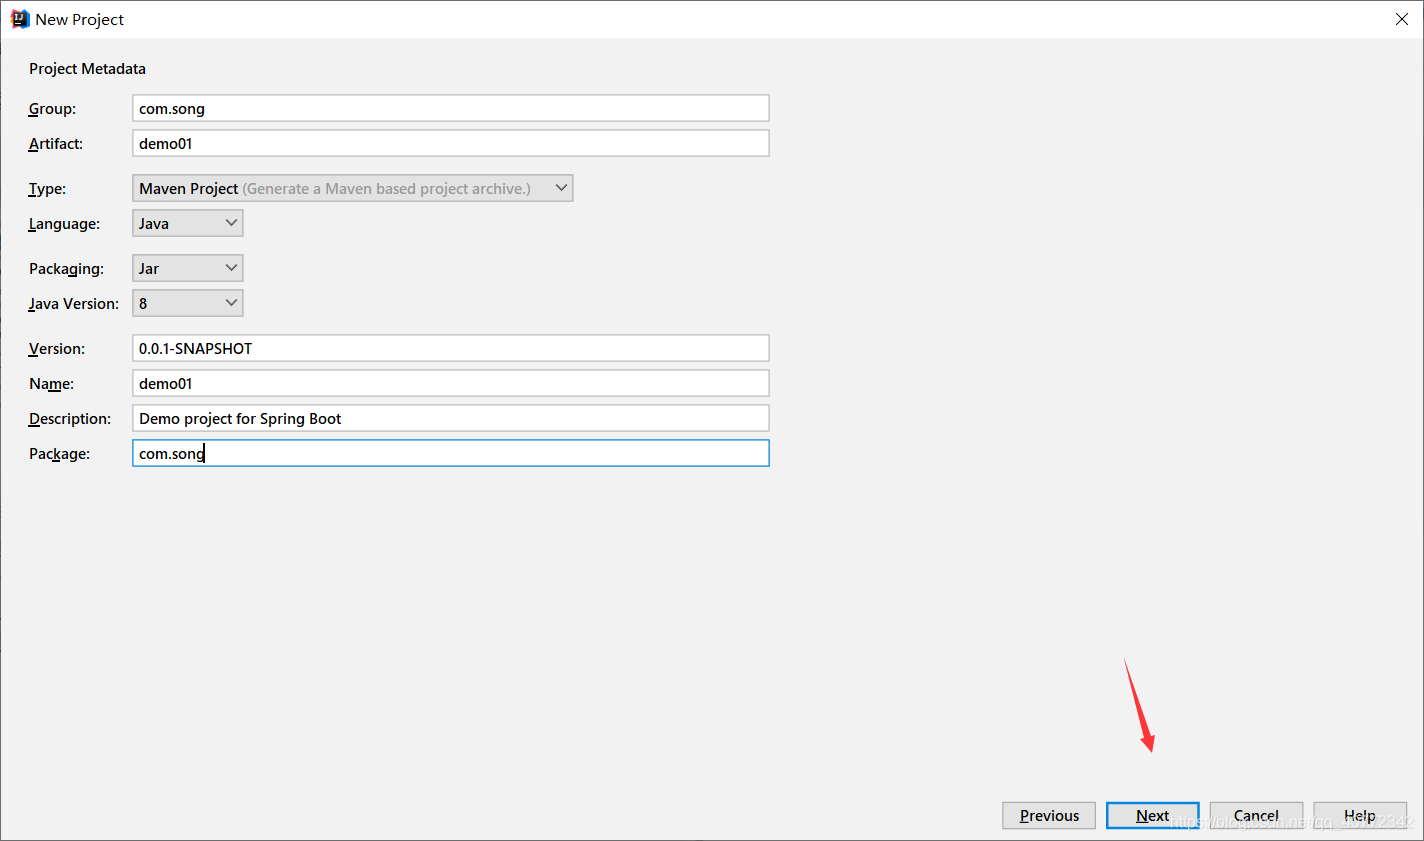
Task: Click the Group: label
Action: pos(52,109)
